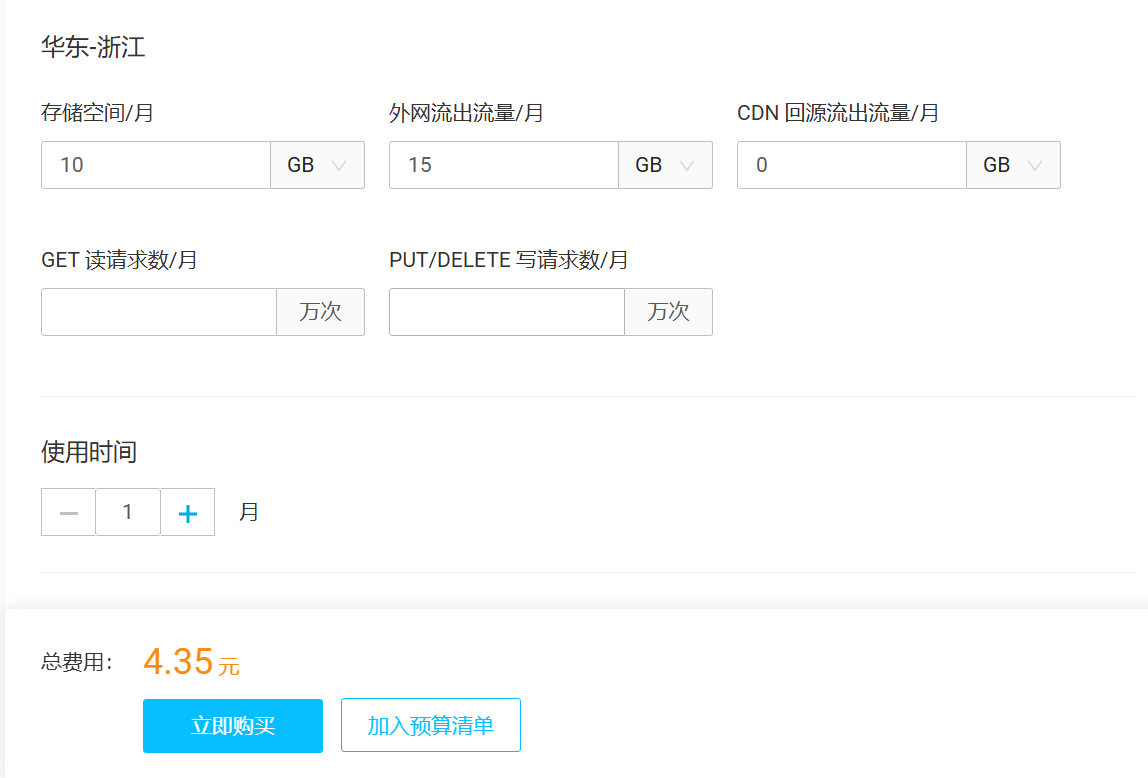The height and width of the screenshot is (778, 1148).
Task: Click the 月 unit text beside the stepper
Action: click(249, 512)
